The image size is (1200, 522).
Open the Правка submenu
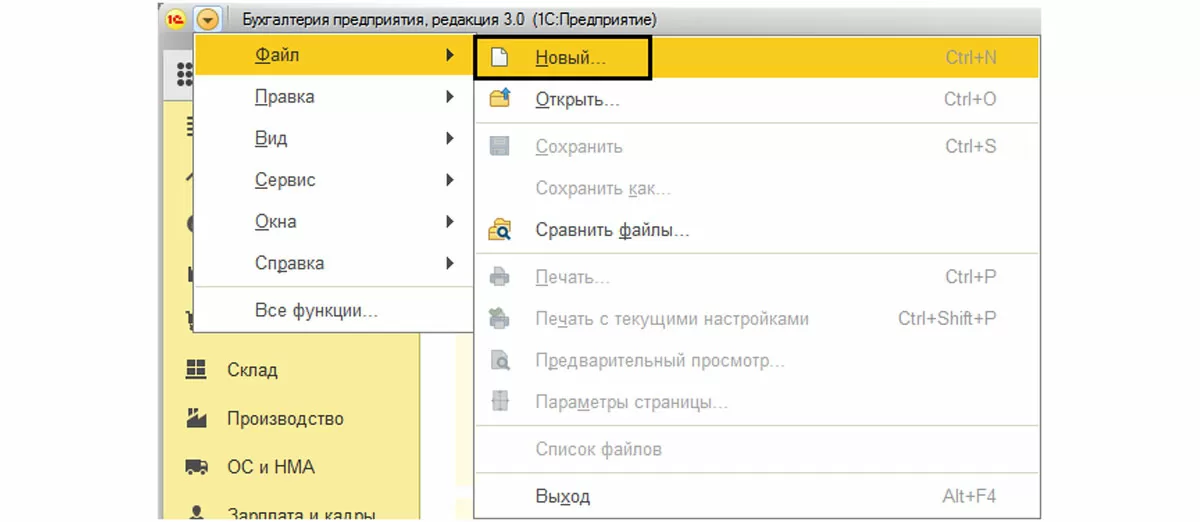[333, 97]
